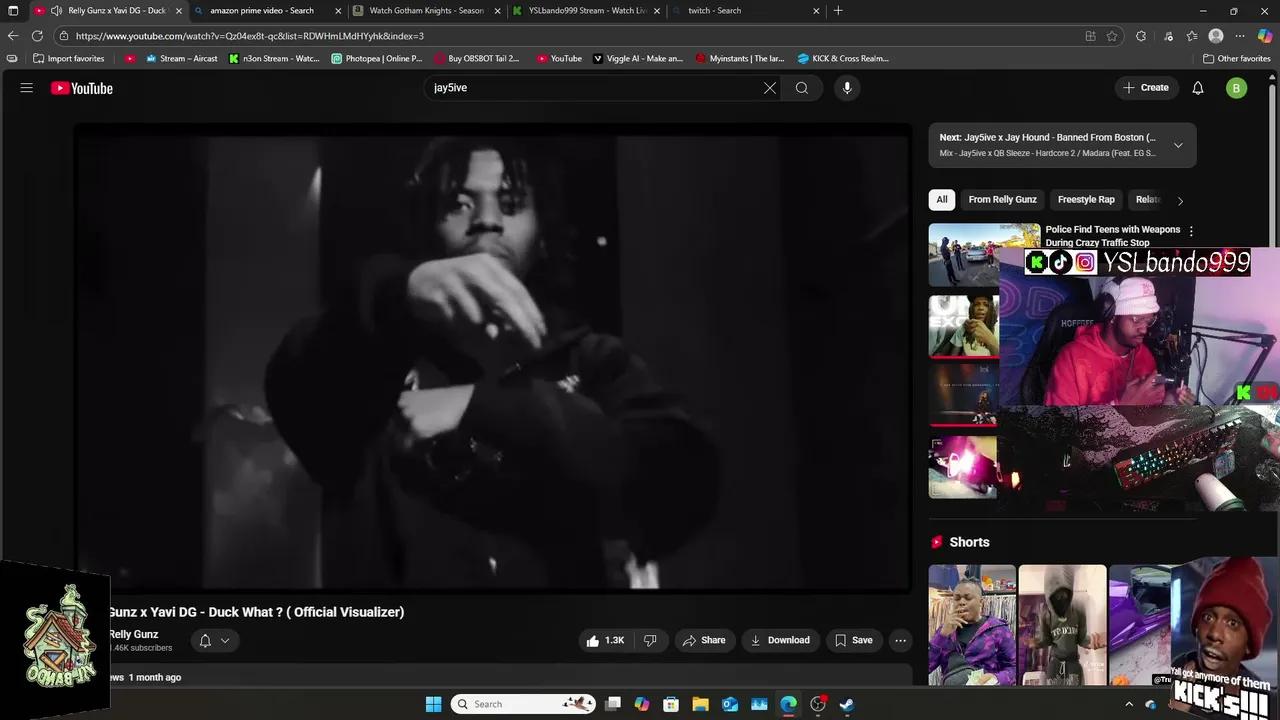Open Police Find Teens video thumbnail

pos(984,254)
